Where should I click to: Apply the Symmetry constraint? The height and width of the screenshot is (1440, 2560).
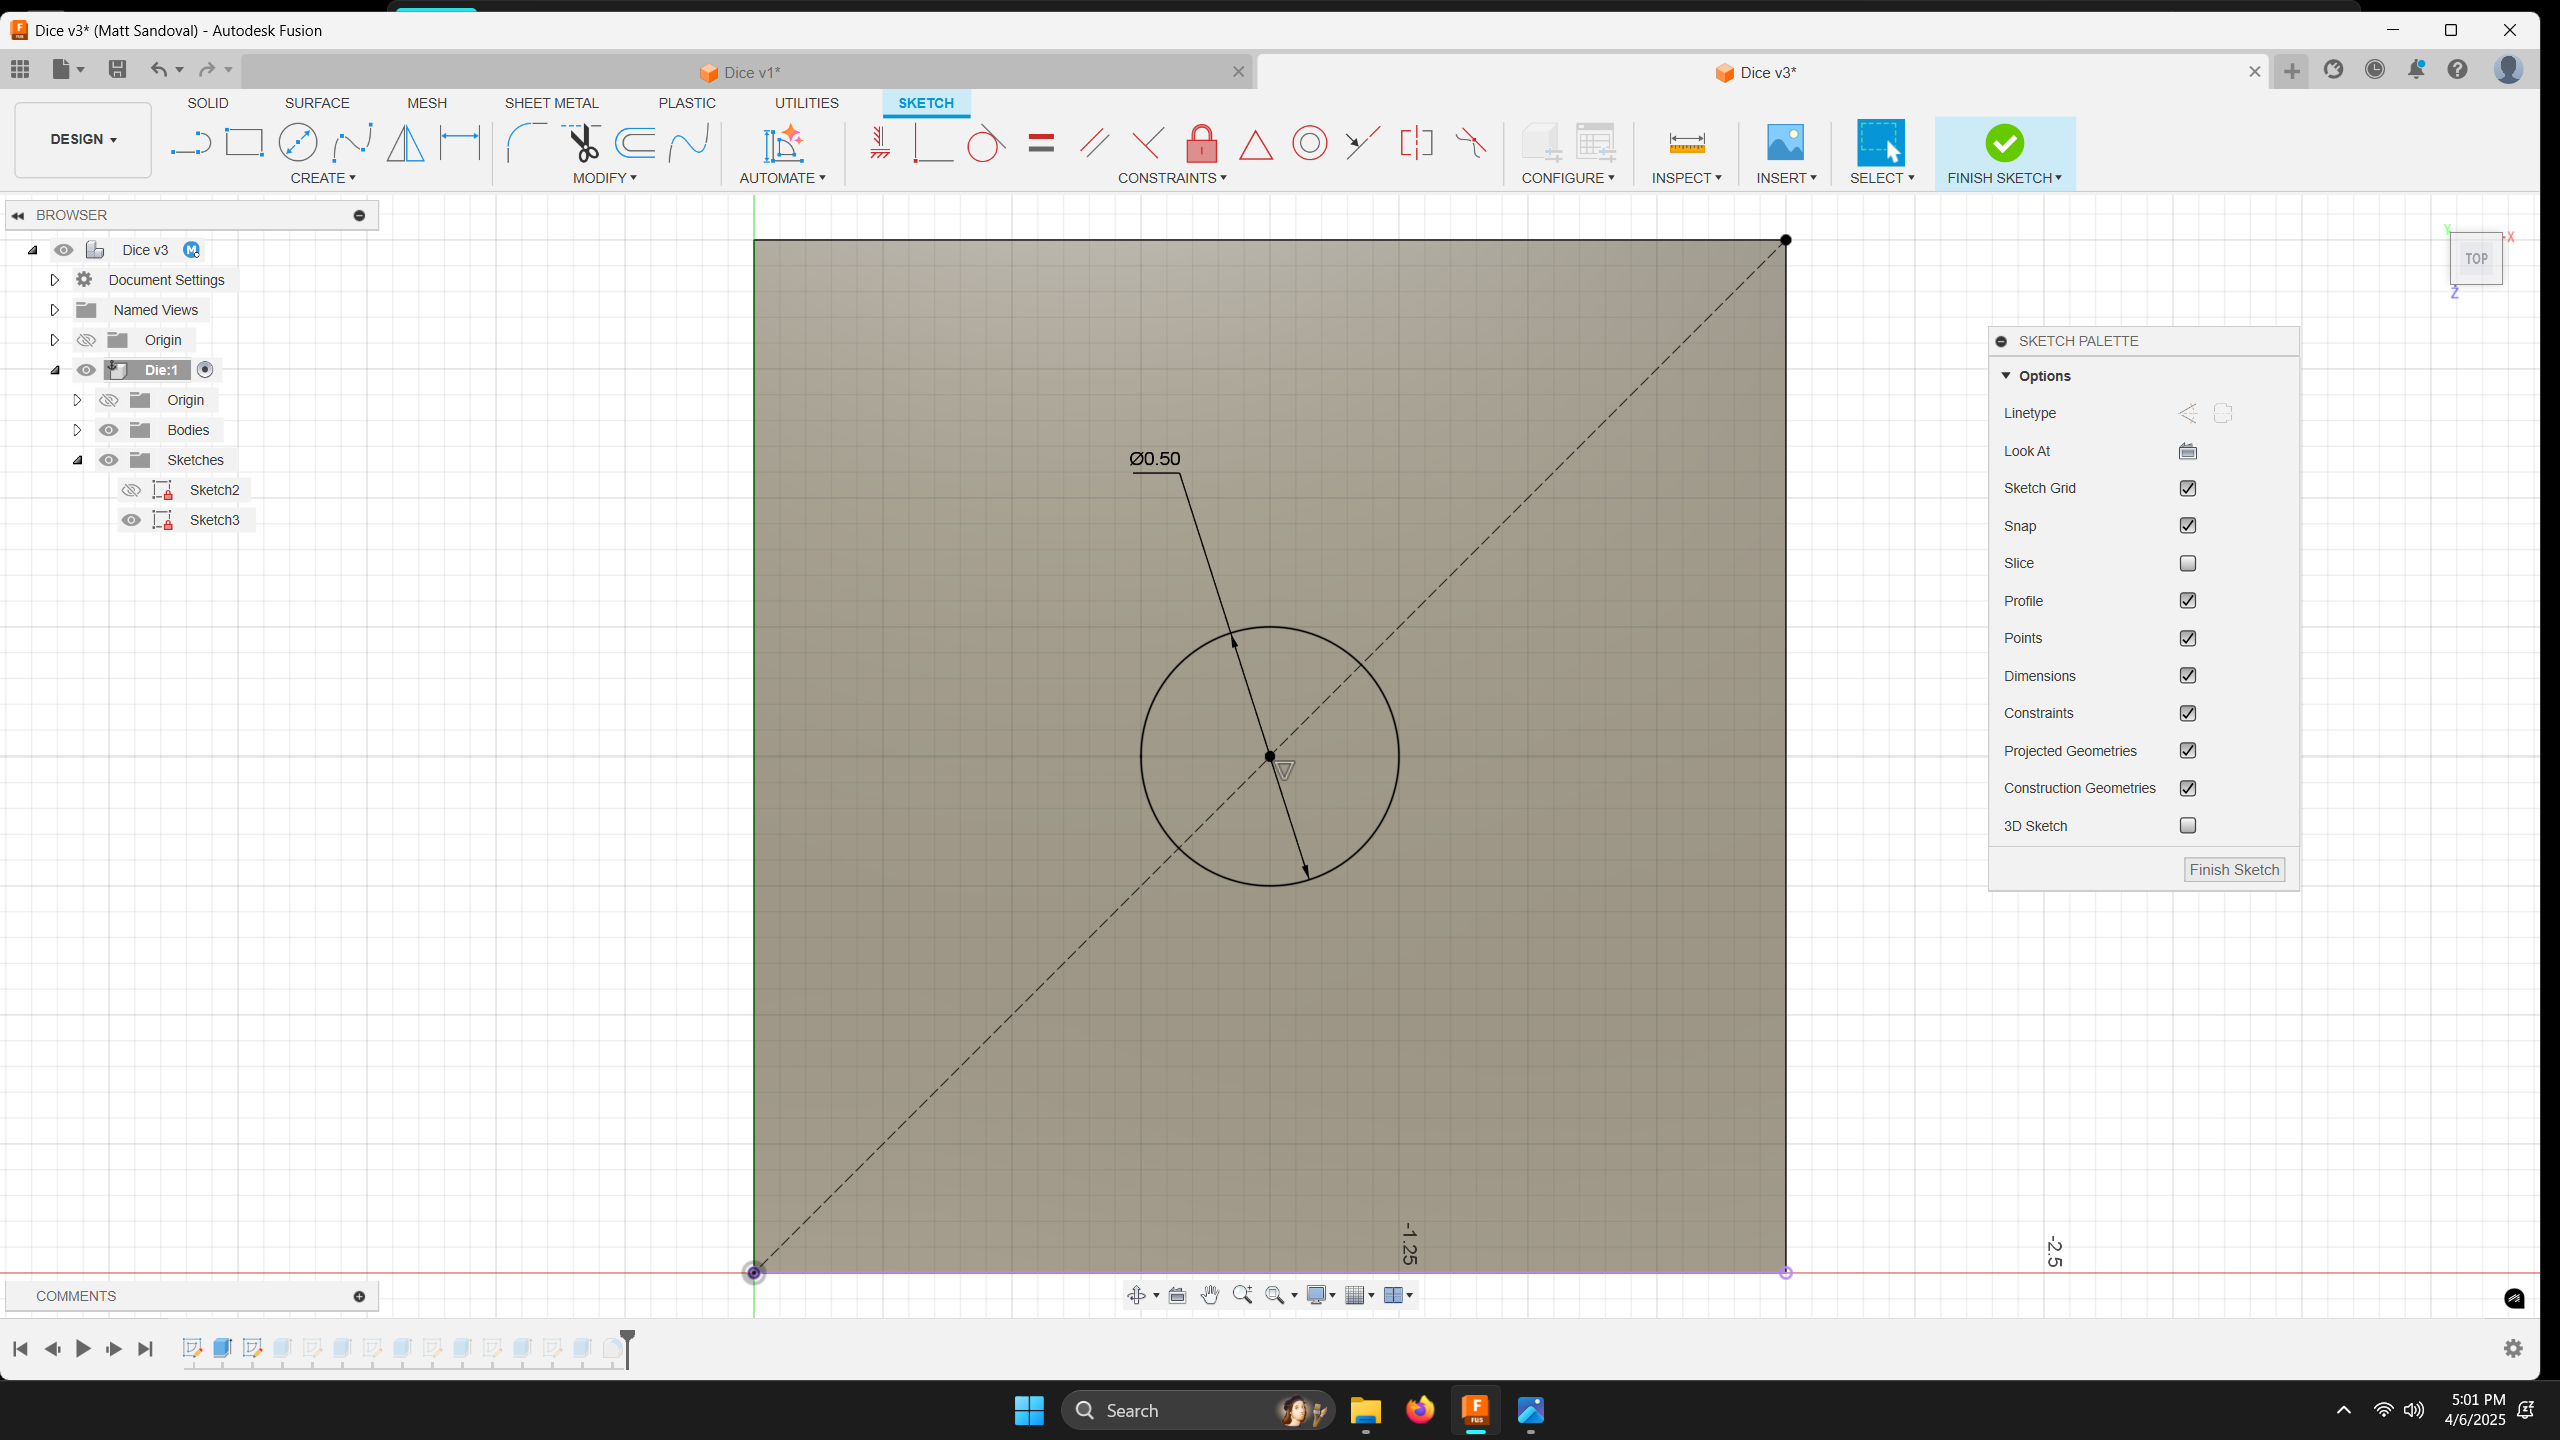[x=1416, y=143]
